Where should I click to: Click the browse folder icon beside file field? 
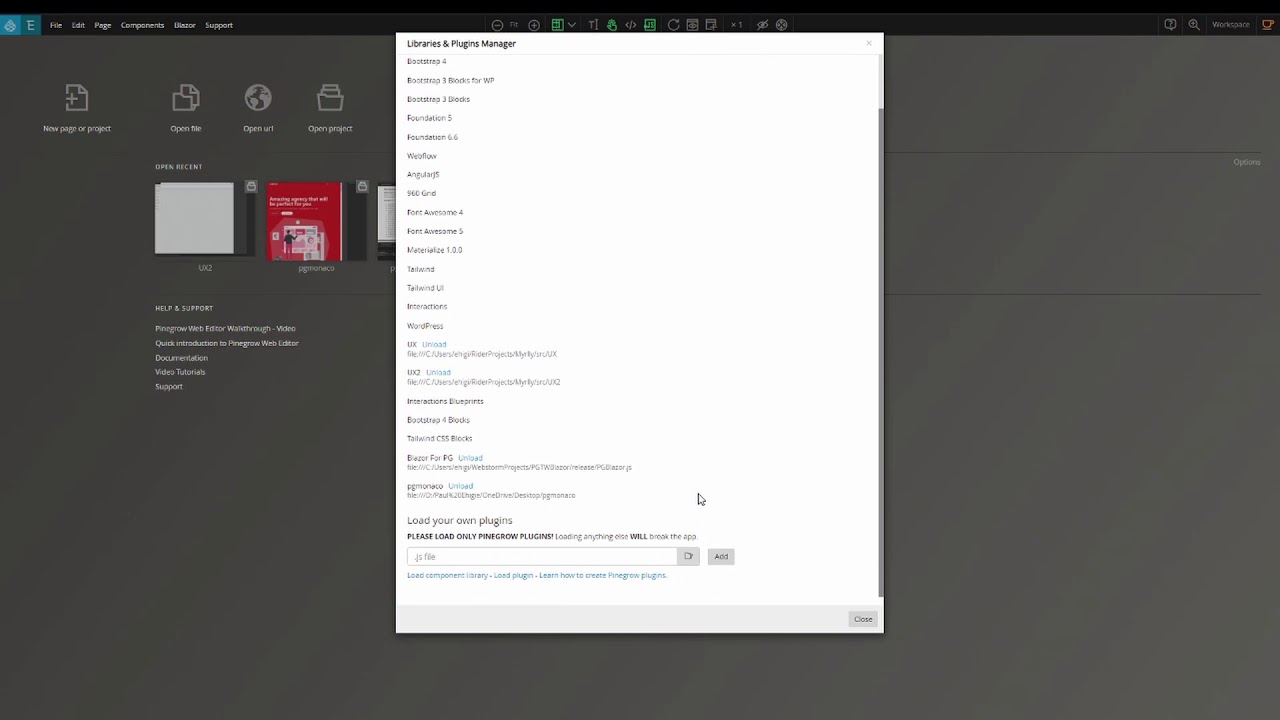688,556
